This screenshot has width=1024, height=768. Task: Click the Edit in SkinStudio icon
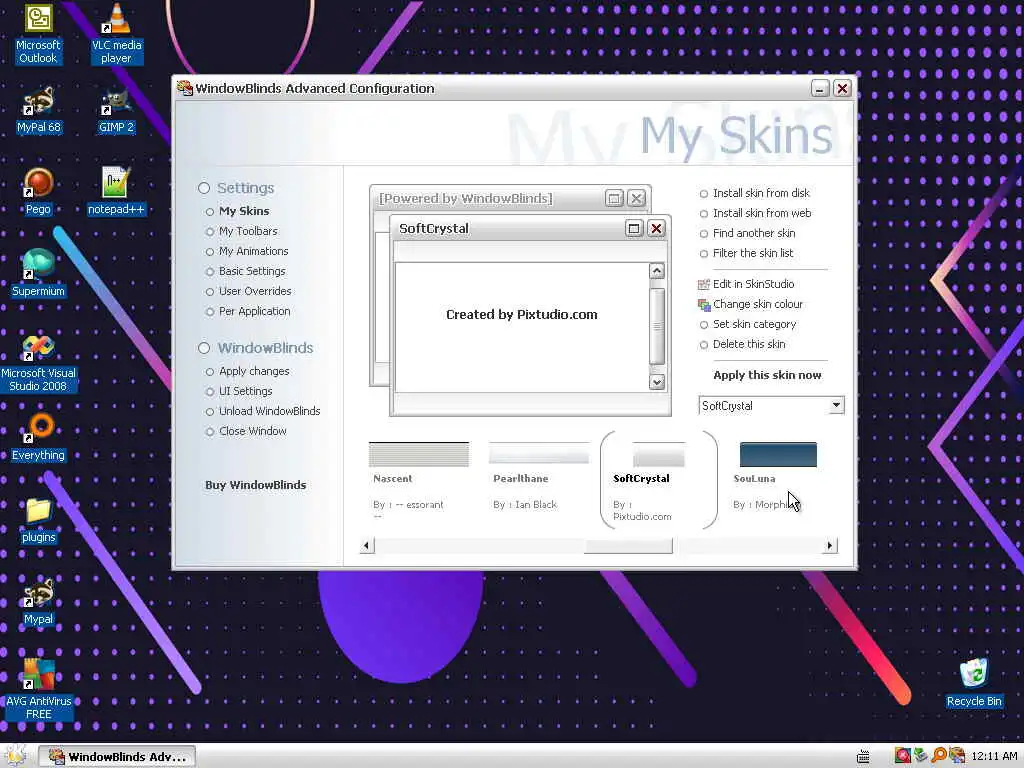point(703,284)
